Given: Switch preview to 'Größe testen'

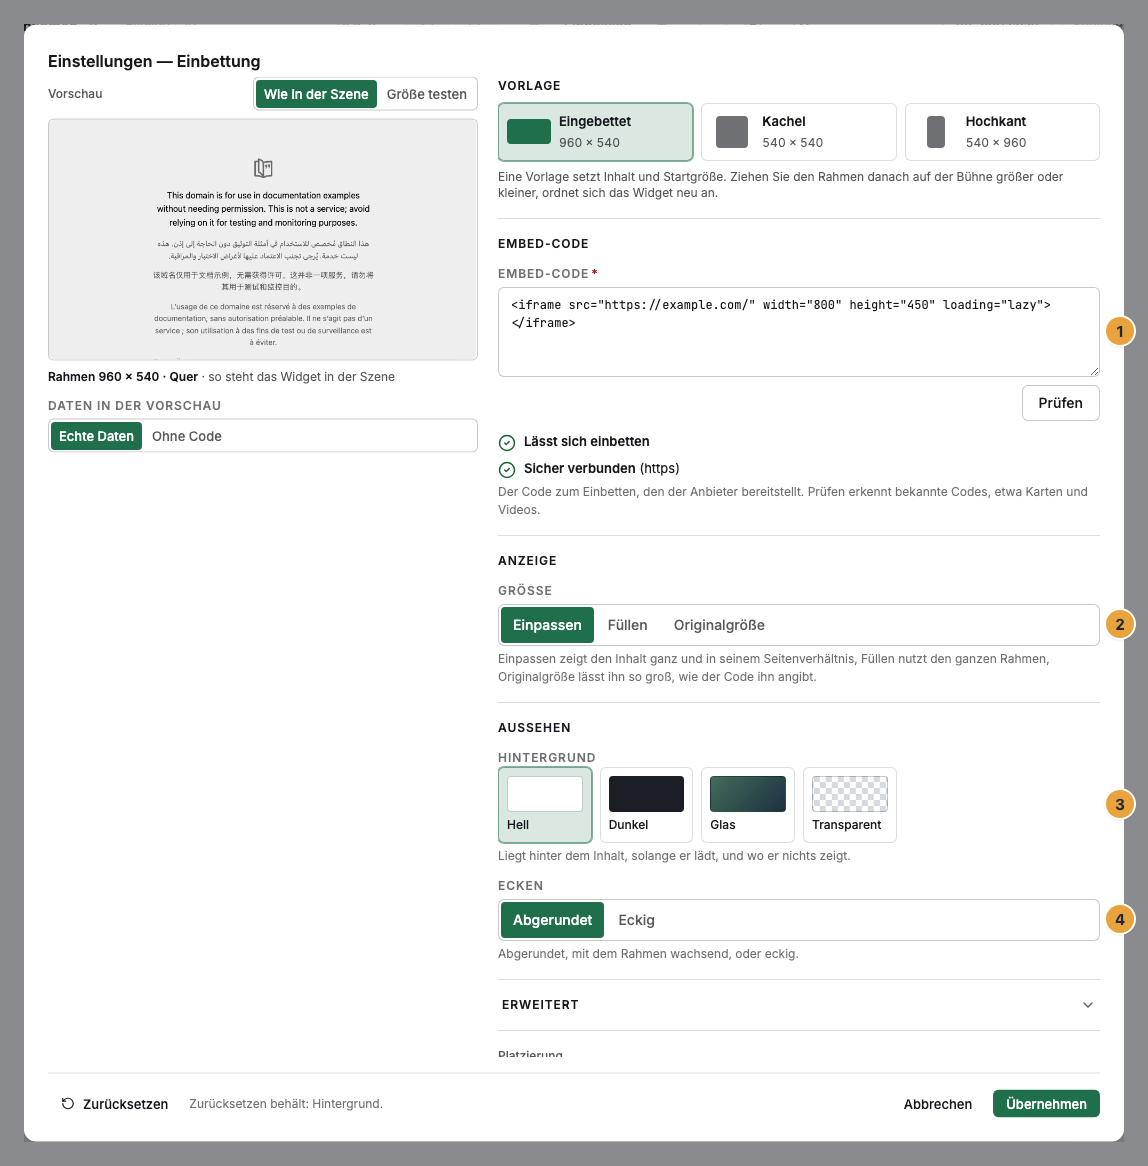Looking at the screenshot, I should click(x=427, y=94).
